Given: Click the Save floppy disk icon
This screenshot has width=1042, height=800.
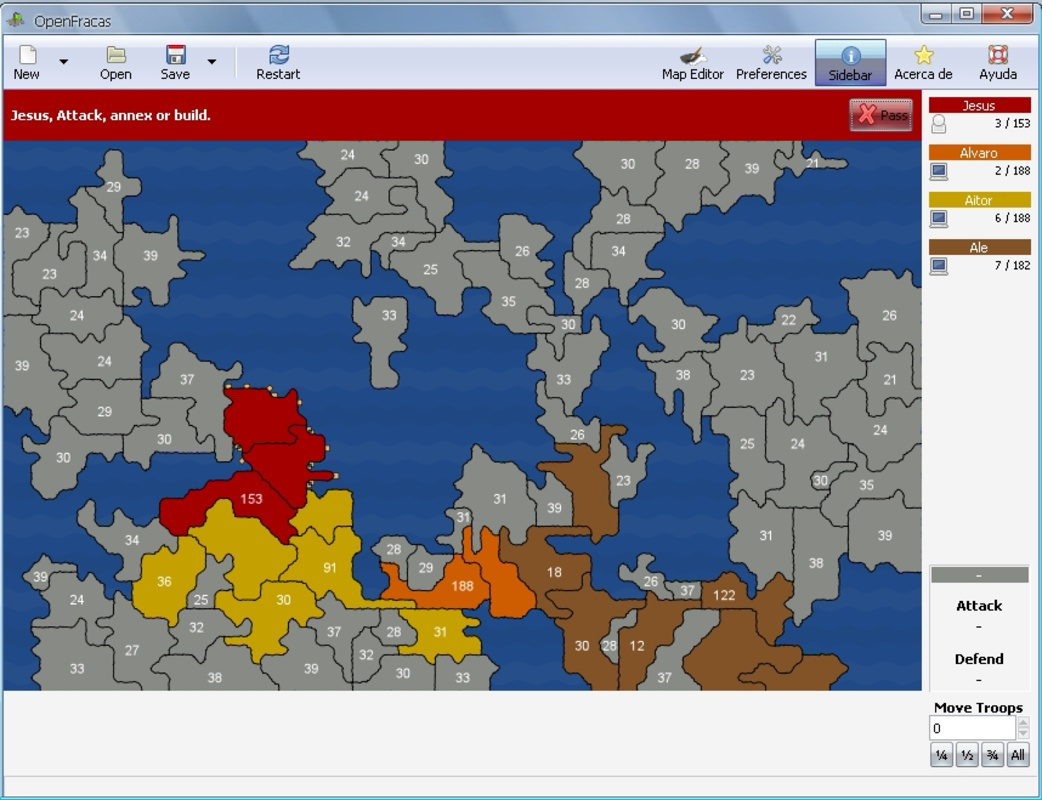Looking at the screenshot, I should pyautogui.click(x=175, y=54).
